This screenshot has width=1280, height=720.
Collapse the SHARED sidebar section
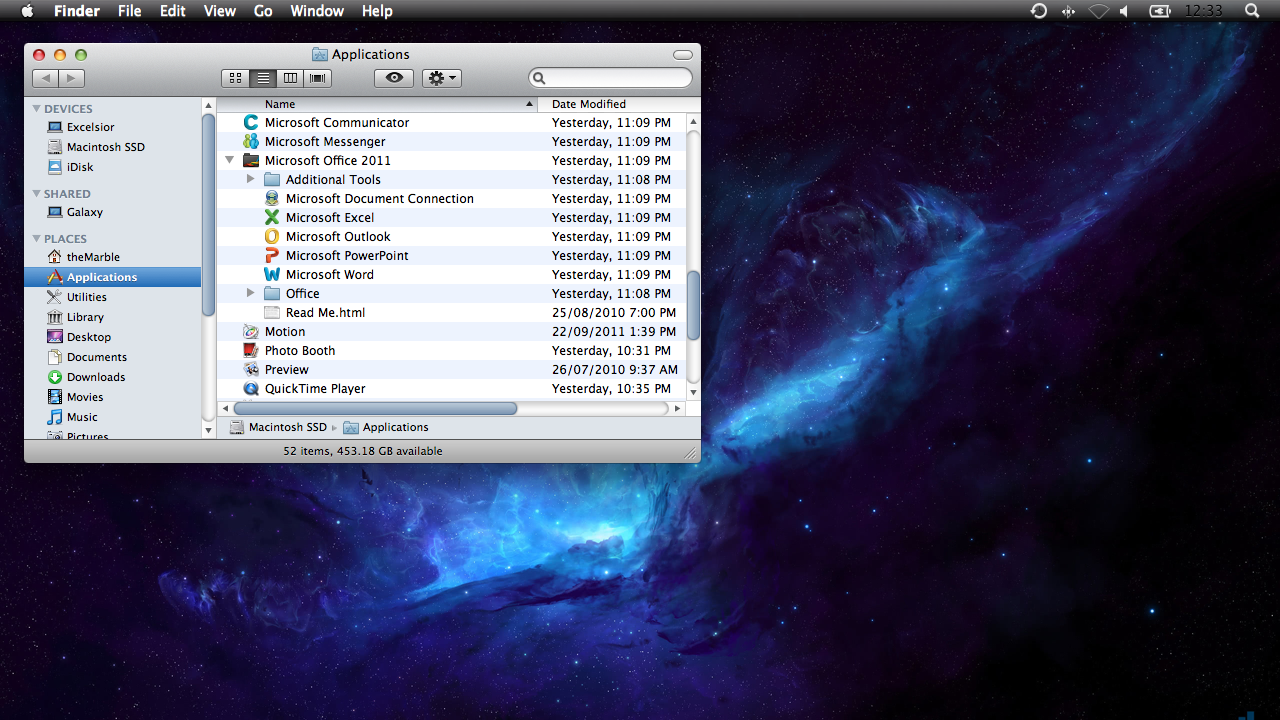click(37, 194)
